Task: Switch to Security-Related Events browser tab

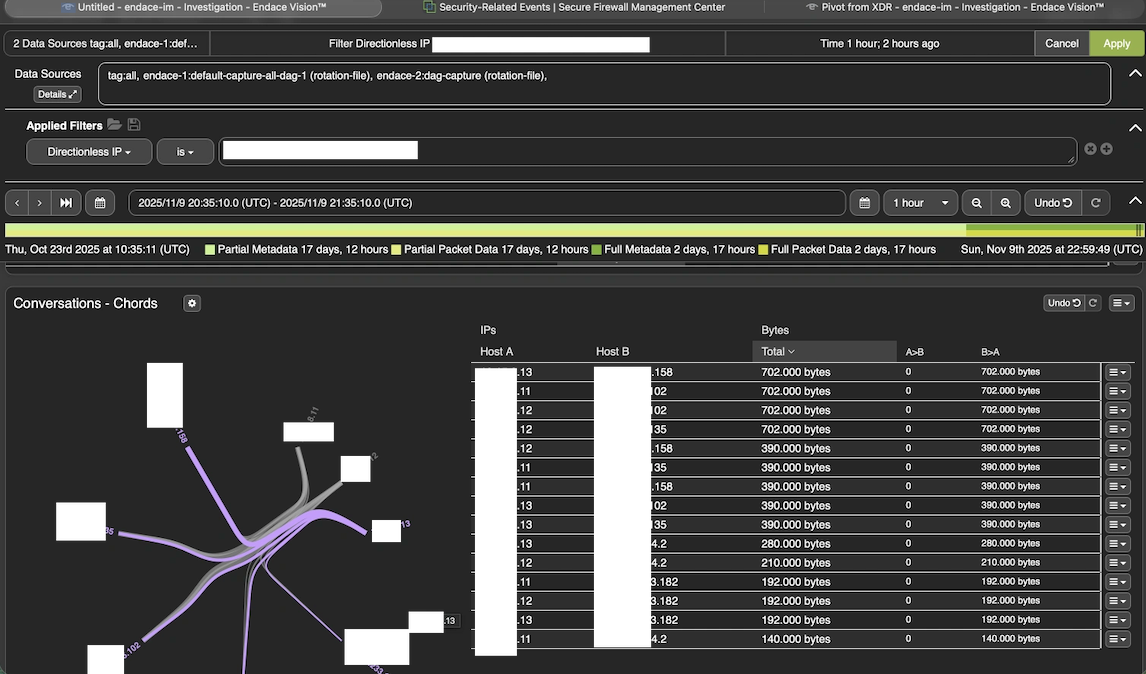Action: click(x=574, y=7)
